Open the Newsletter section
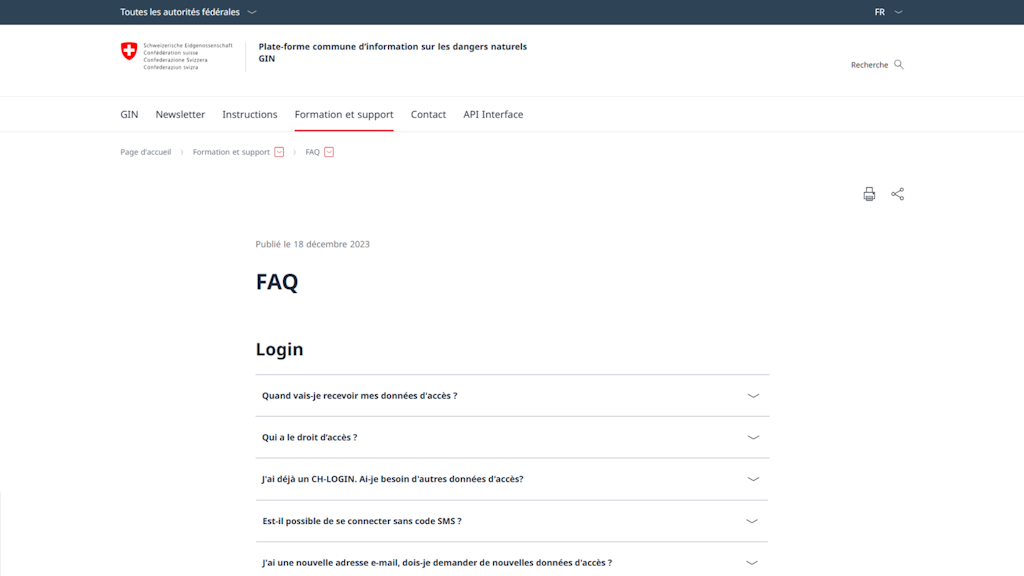Screen dimensions: 1024x576 (179, 114)
